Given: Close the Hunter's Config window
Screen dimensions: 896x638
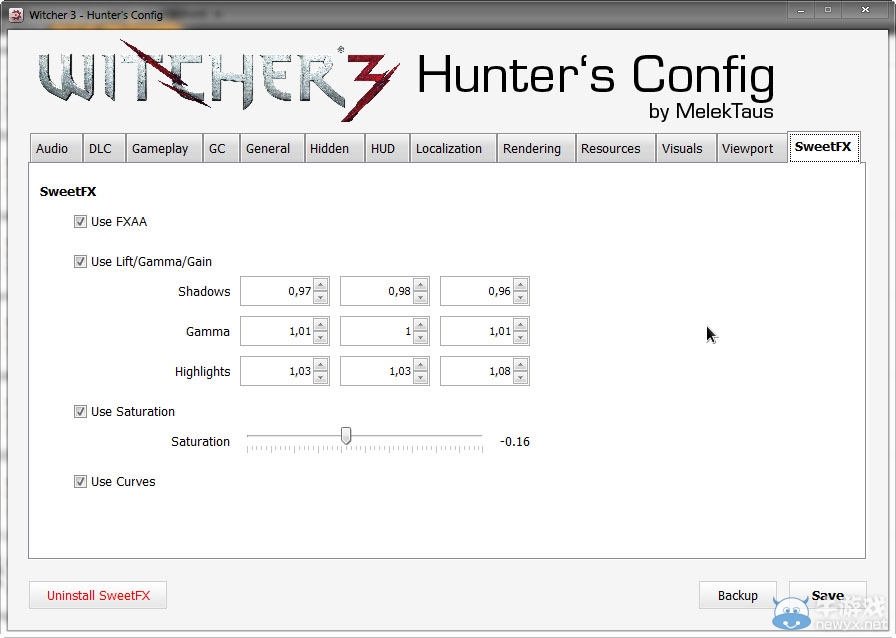Looking at the screenshot, I should coord(865,10).
